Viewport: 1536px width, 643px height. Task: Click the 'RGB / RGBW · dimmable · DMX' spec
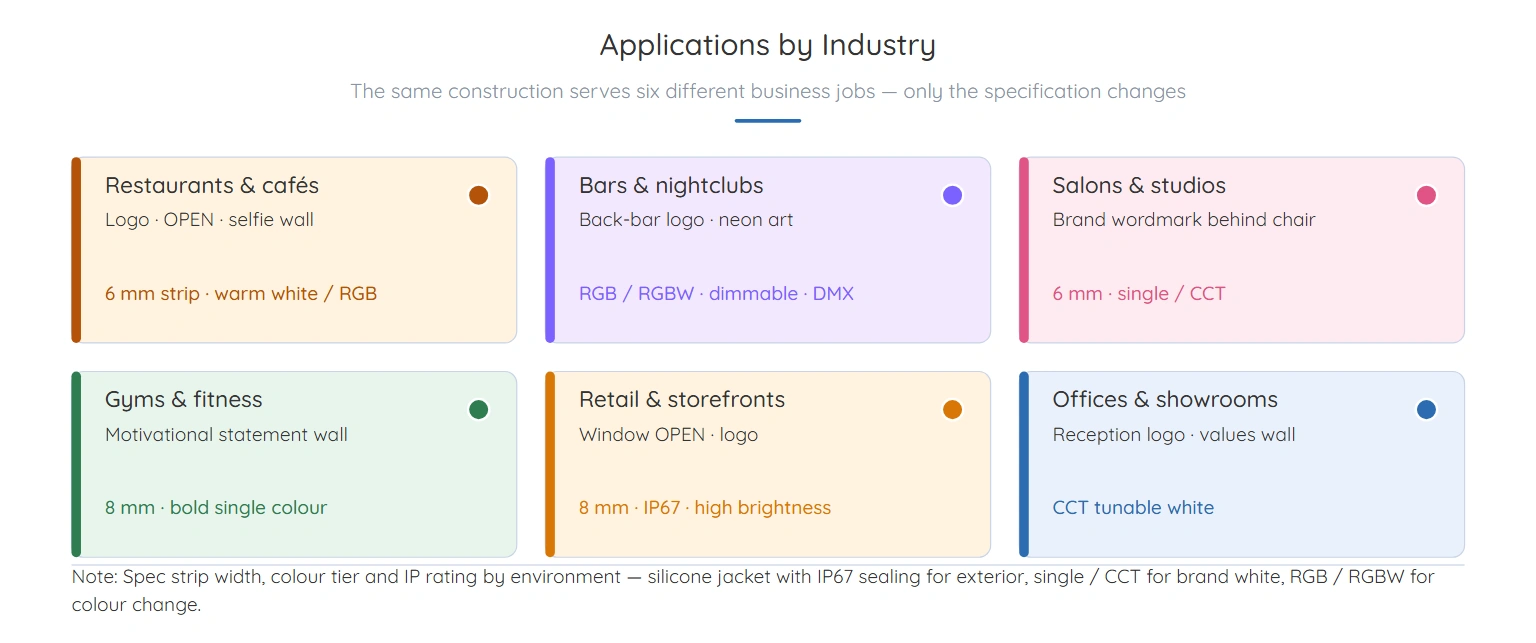pos(716,294)
